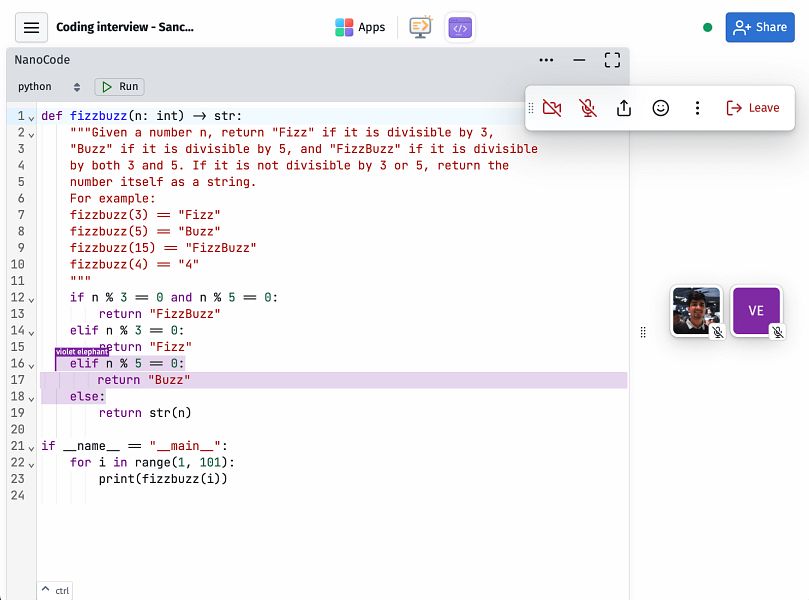This screenshot has height=600, width=809.
Task: Click the text 'return "FizzBuzz"' on line 13
Action: pos(159,314)
